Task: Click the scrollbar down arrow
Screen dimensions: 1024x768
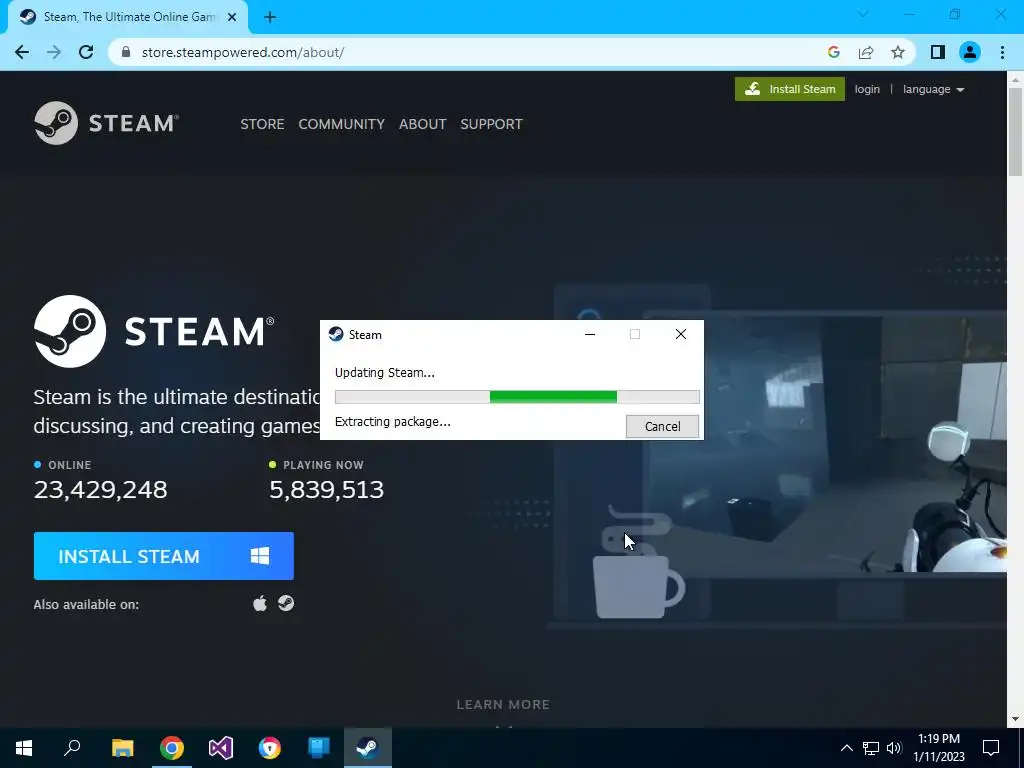Action: 1015,720
